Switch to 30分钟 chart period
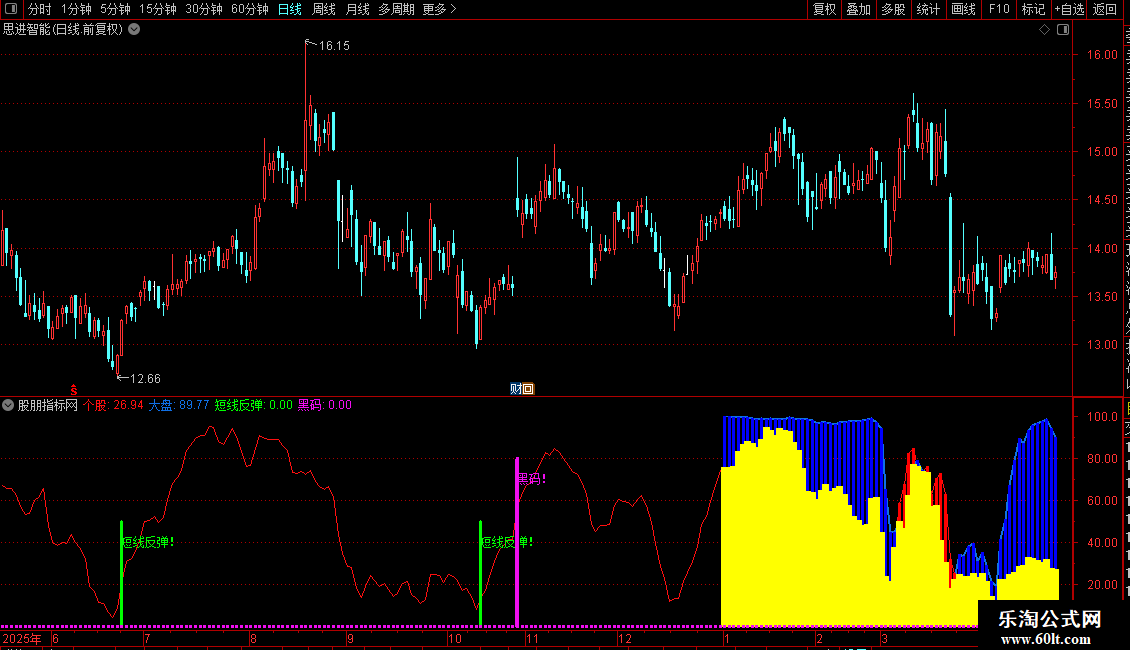Image resolution: width=1130 pixels, height=650 pixels. coord(204,9)
